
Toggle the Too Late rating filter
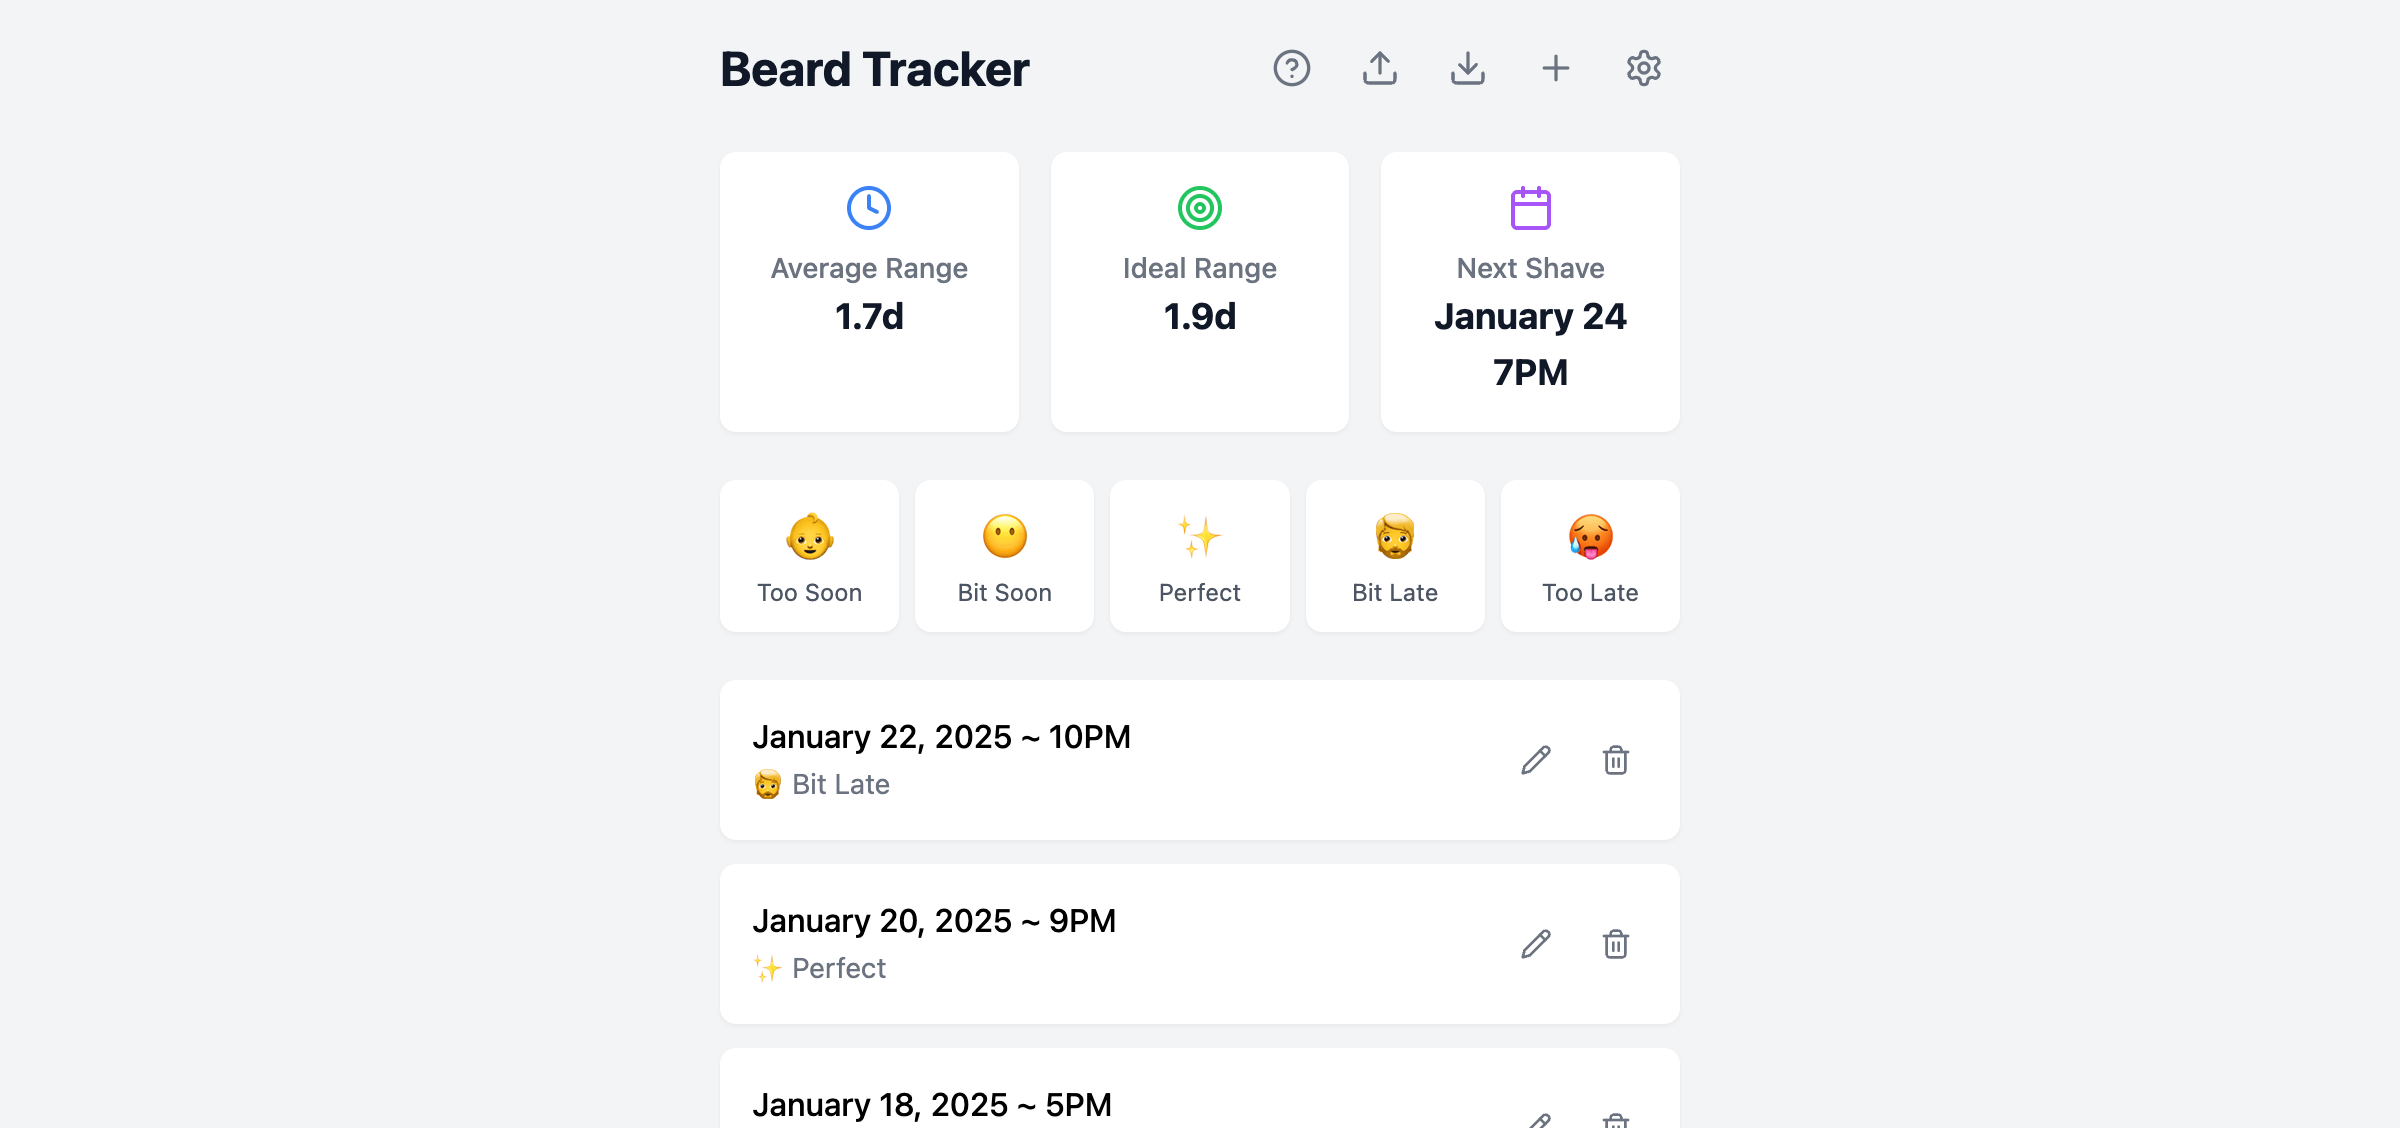coord(1589,555)
